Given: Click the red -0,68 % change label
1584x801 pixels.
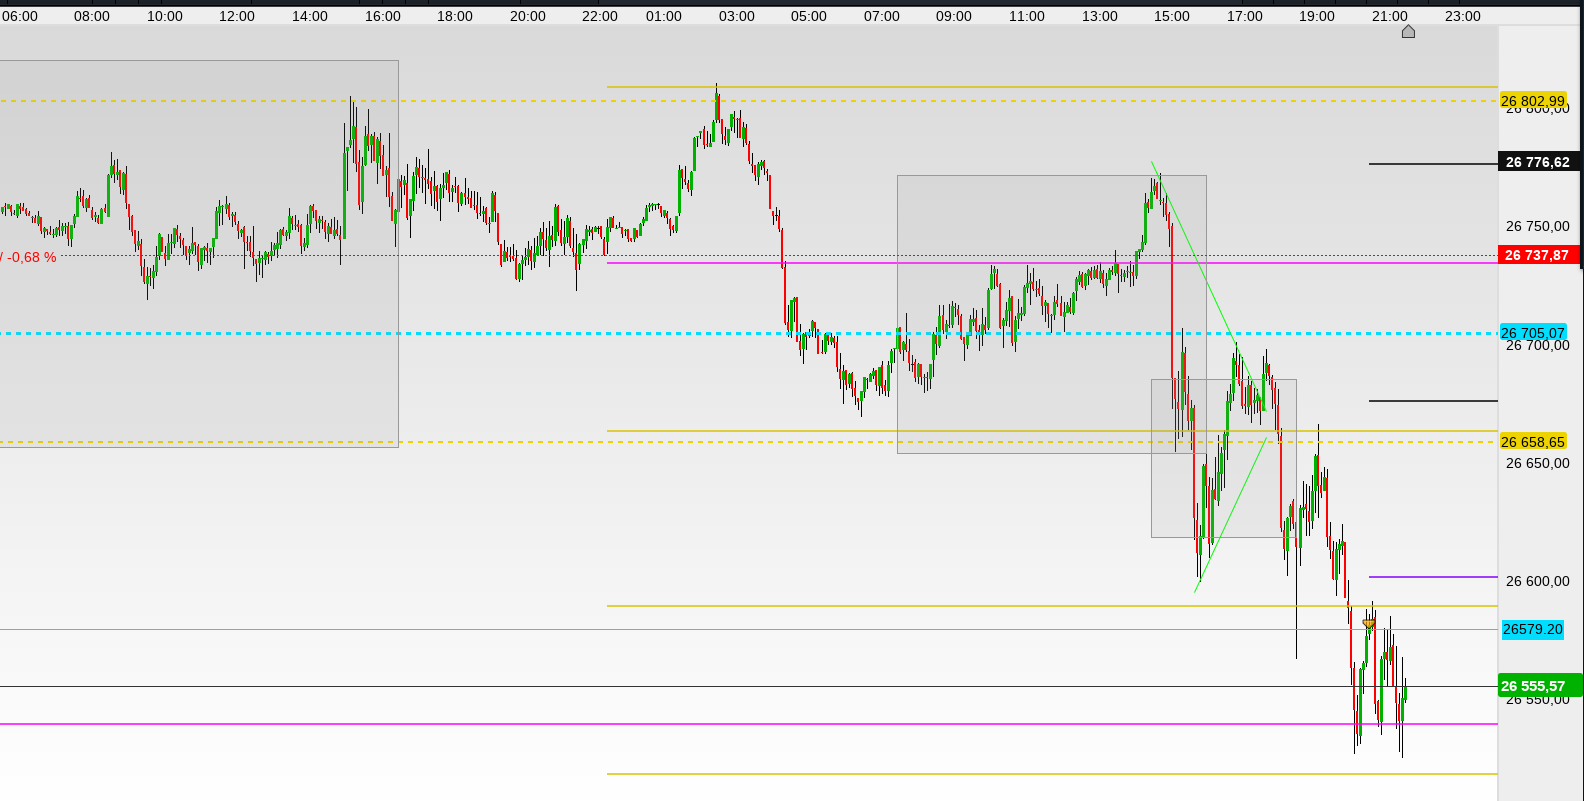Looking at the screenshot, I should 31,257.
